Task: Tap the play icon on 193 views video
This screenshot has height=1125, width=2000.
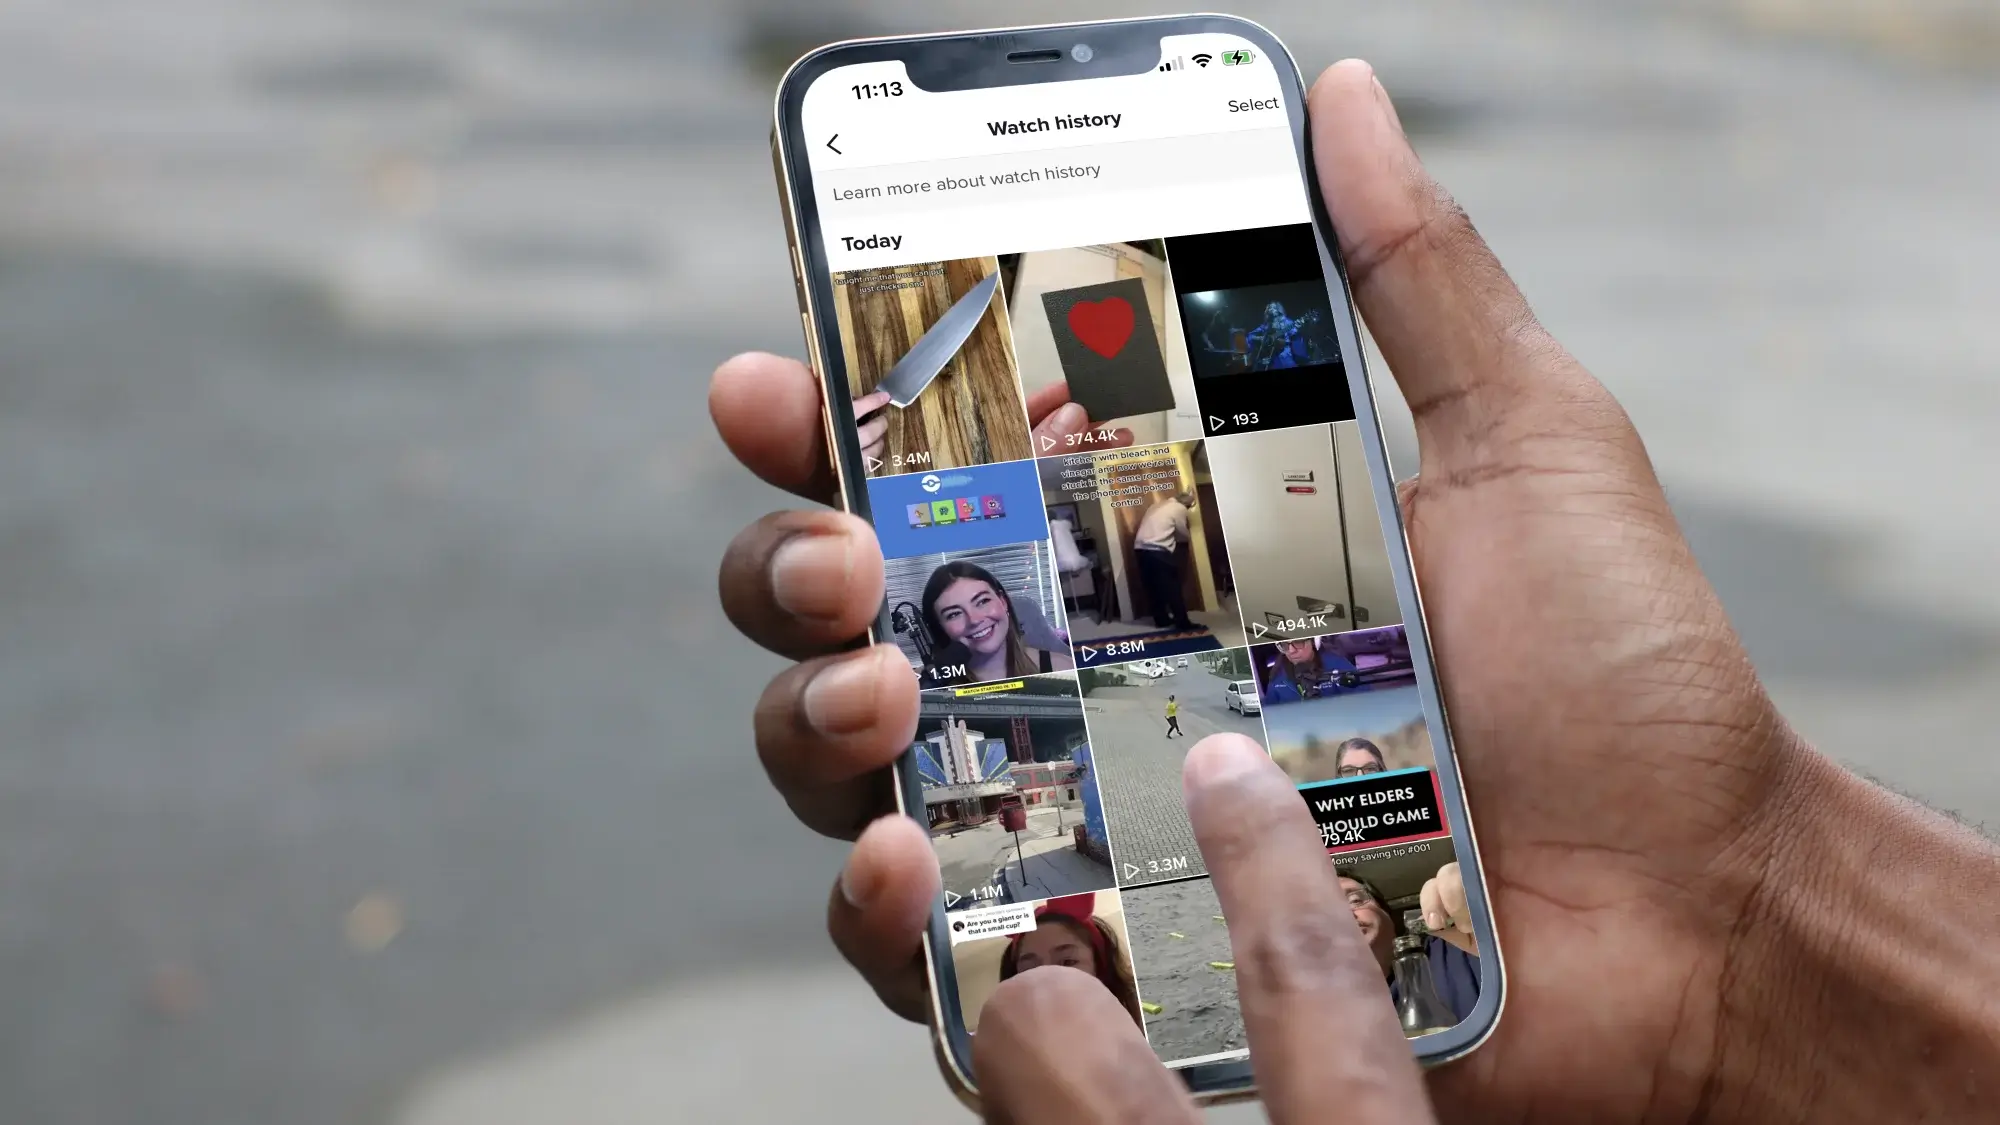Action: point(1212,418)
